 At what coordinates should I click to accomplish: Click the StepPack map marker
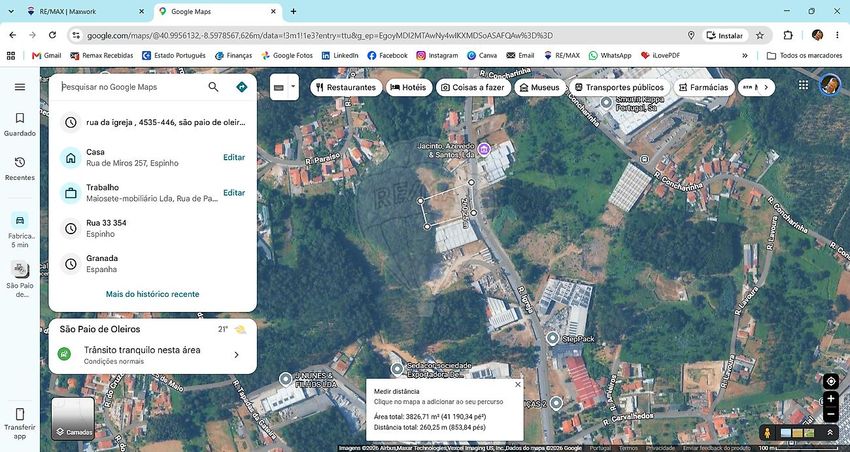click(x=552, y=339)
